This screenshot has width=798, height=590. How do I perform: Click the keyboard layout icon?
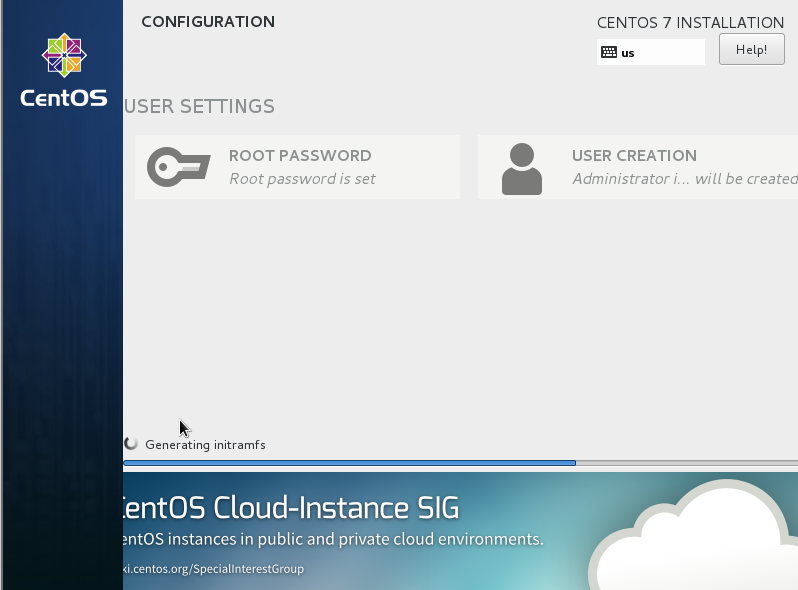609,52
